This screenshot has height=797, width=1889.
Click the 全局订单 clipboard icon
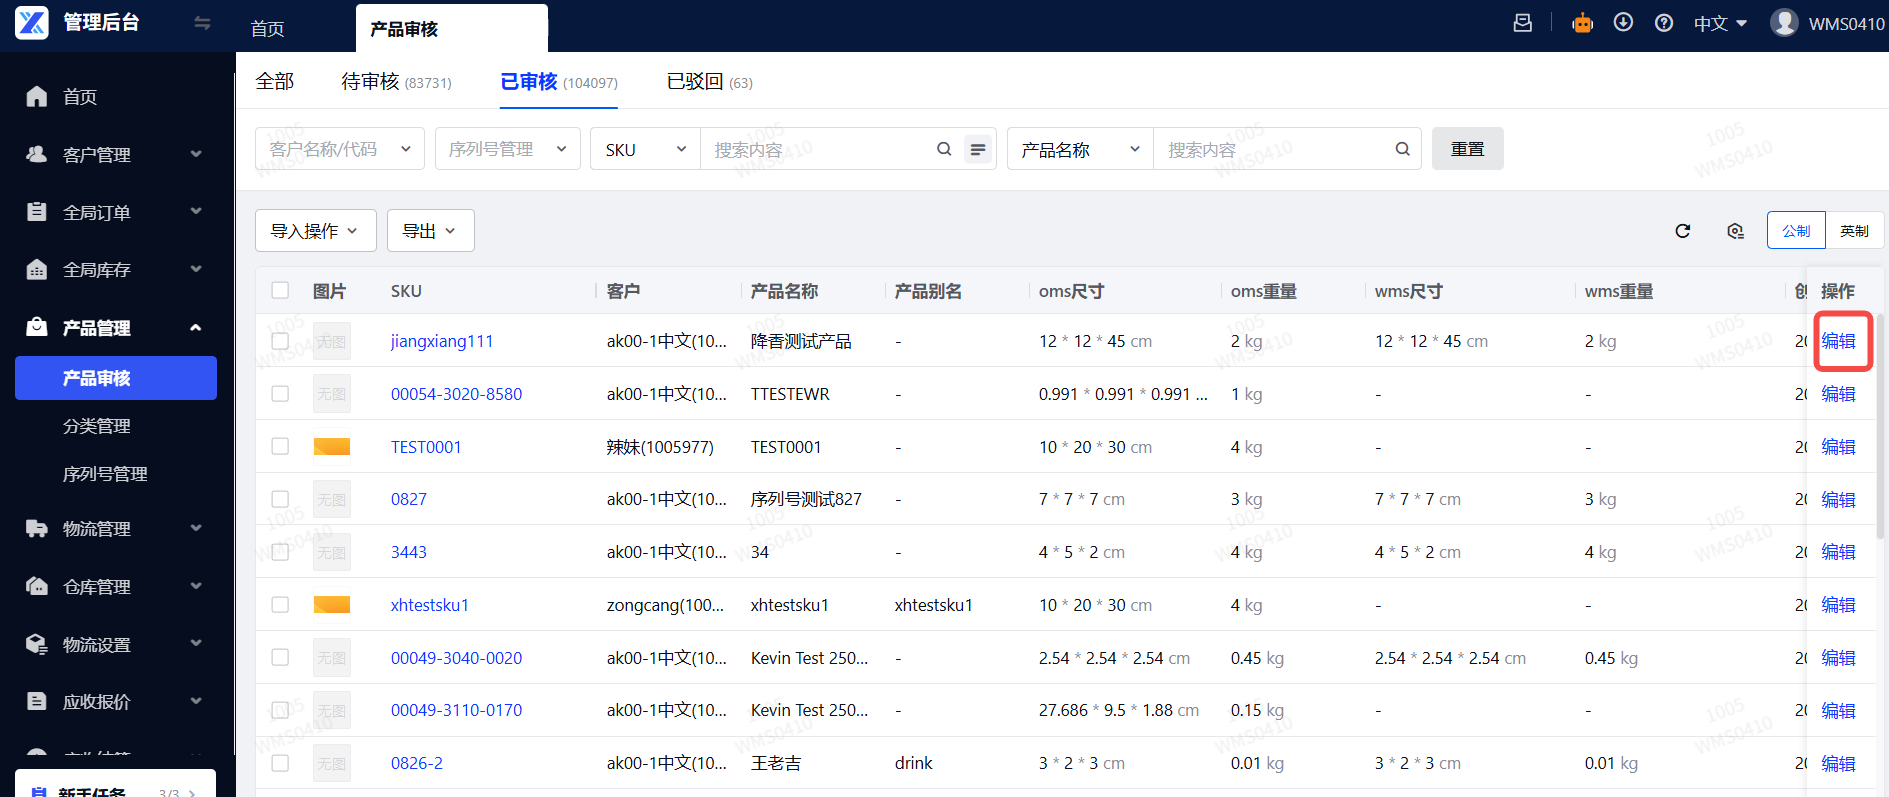coord(37,211)
